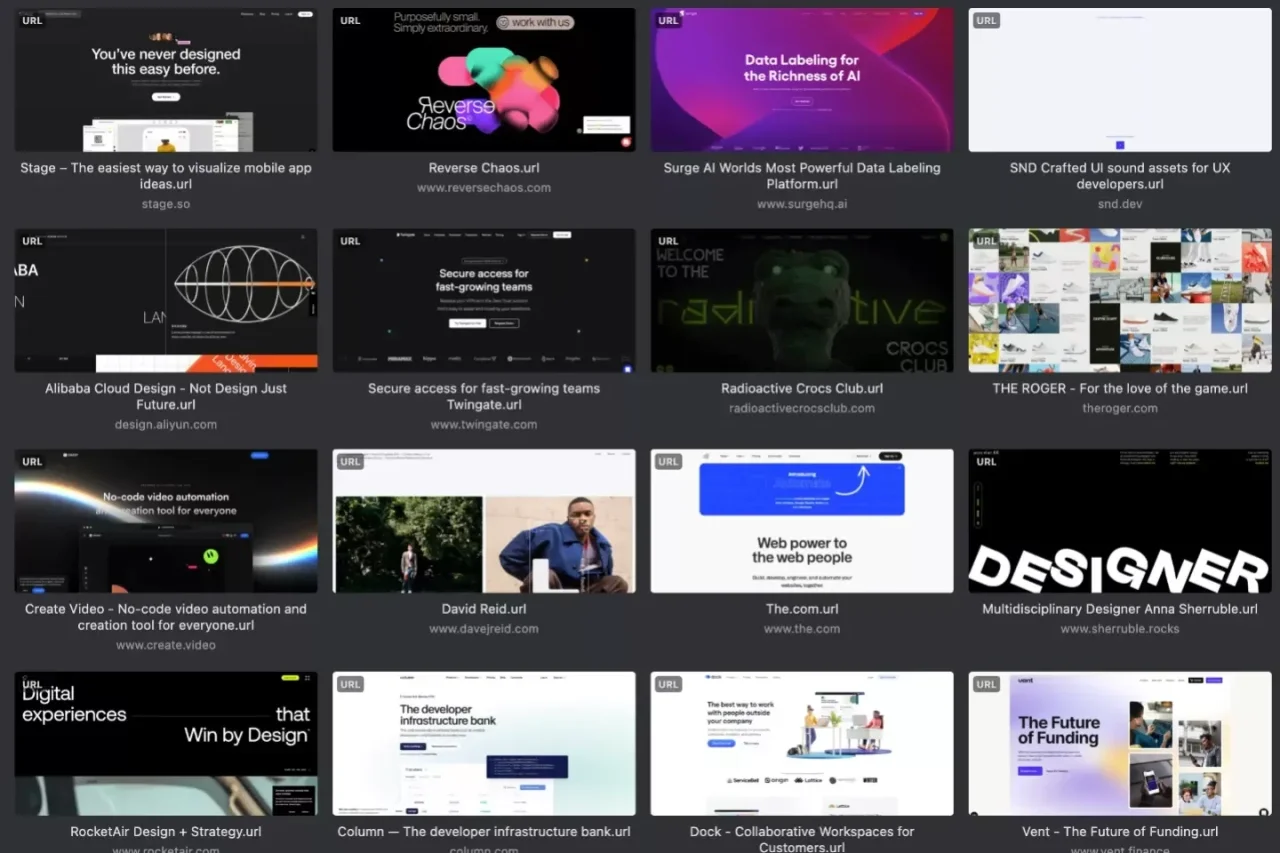Click file name 'Dock - Collaborative Workspaces for Customers.url'
Viewport: 1280px width, 853px height.
click(x=802, y=839)
